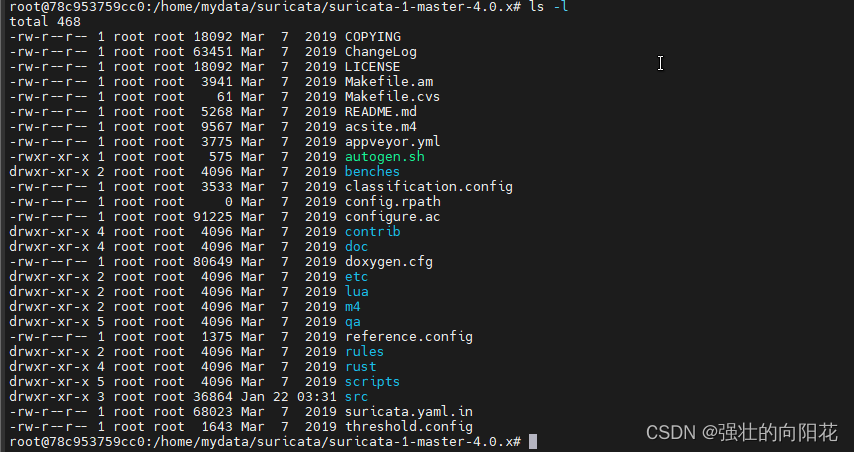This screenshot has width=854, height=452.
Task: Select the 575 size of autogen.sh
Action: click(x=221, y=157)
